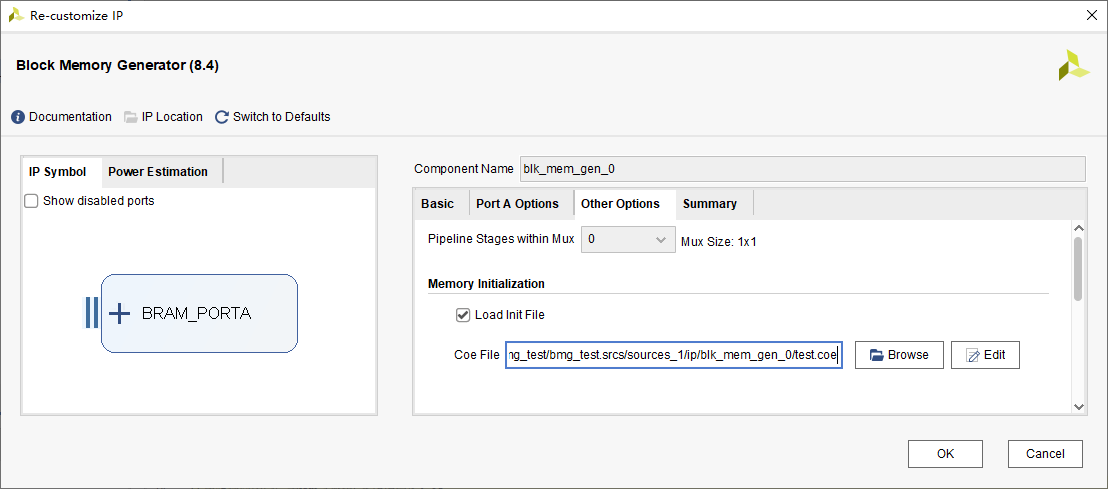Open Pipeline Stages within Mux dropdown

coord(627,240)
